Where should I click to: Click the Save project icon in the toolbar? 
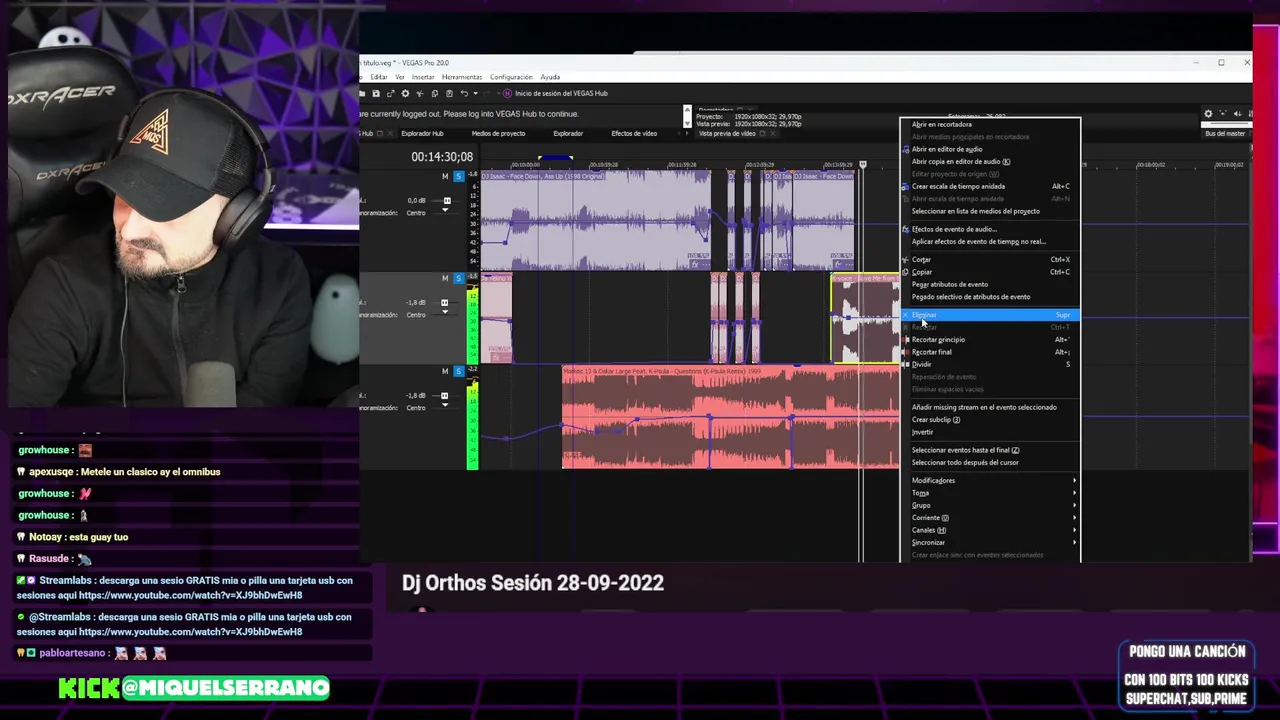point(376,93)
